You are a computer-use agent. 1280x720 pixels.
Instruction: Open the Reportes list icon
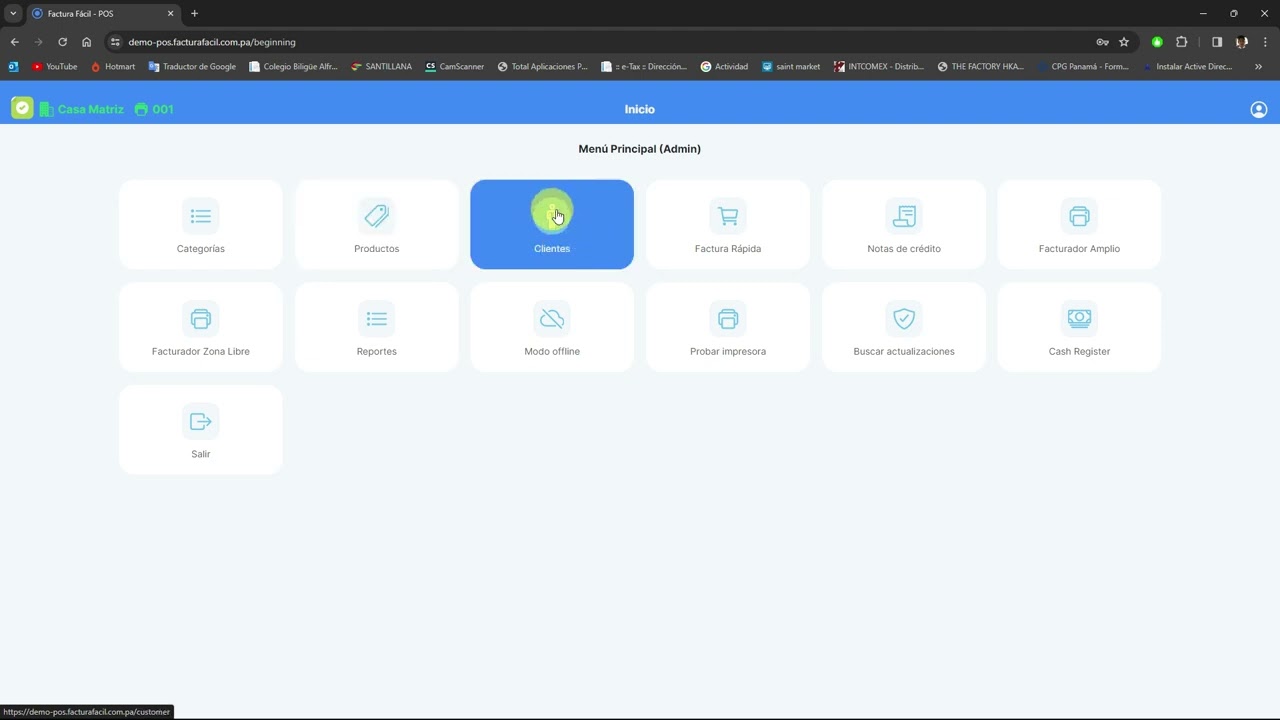(377, 319)
